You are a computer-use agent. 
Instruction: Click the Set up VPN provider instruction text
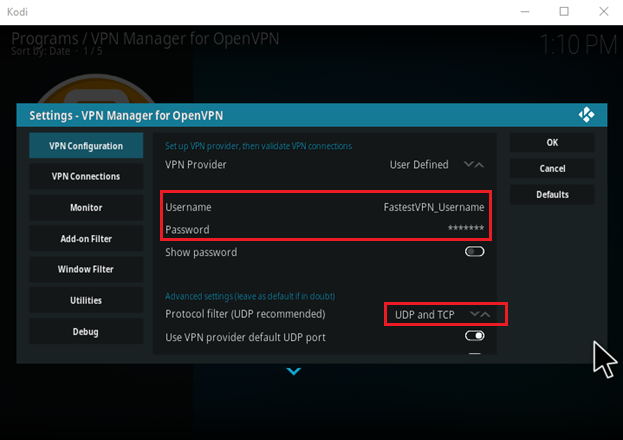pos(258,146)
